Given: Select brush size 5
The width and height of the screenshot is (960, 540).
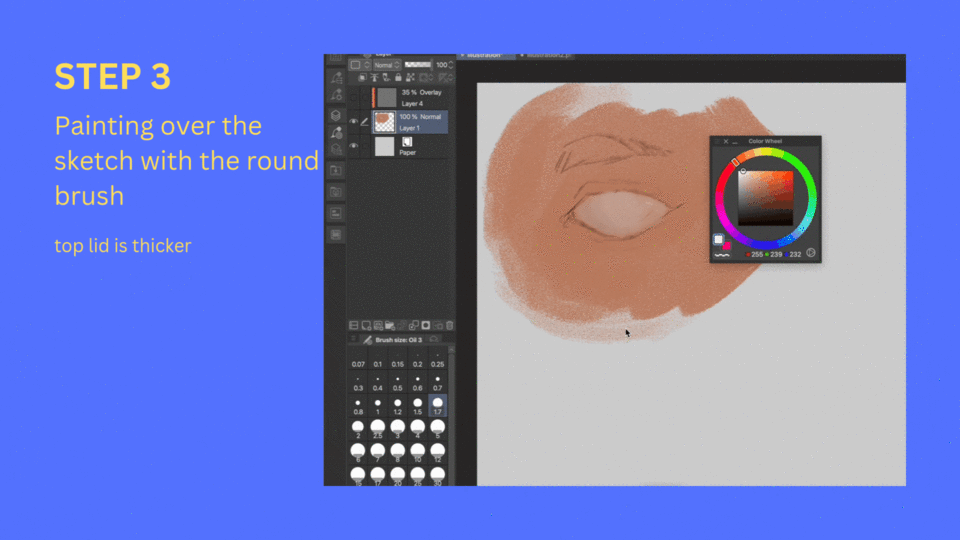Looking at the screenshot, I should [x=437, y=429].
